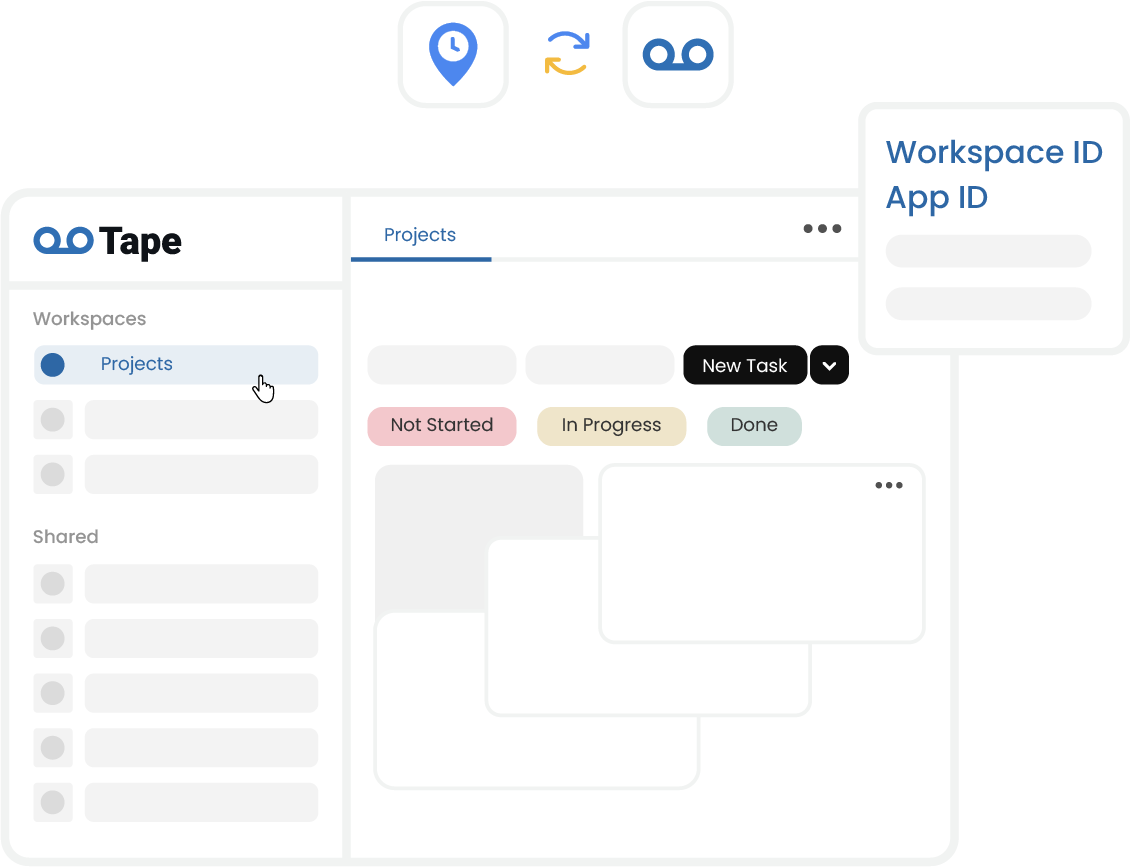
Task: Select the Done status label
Action: [754, 426]
